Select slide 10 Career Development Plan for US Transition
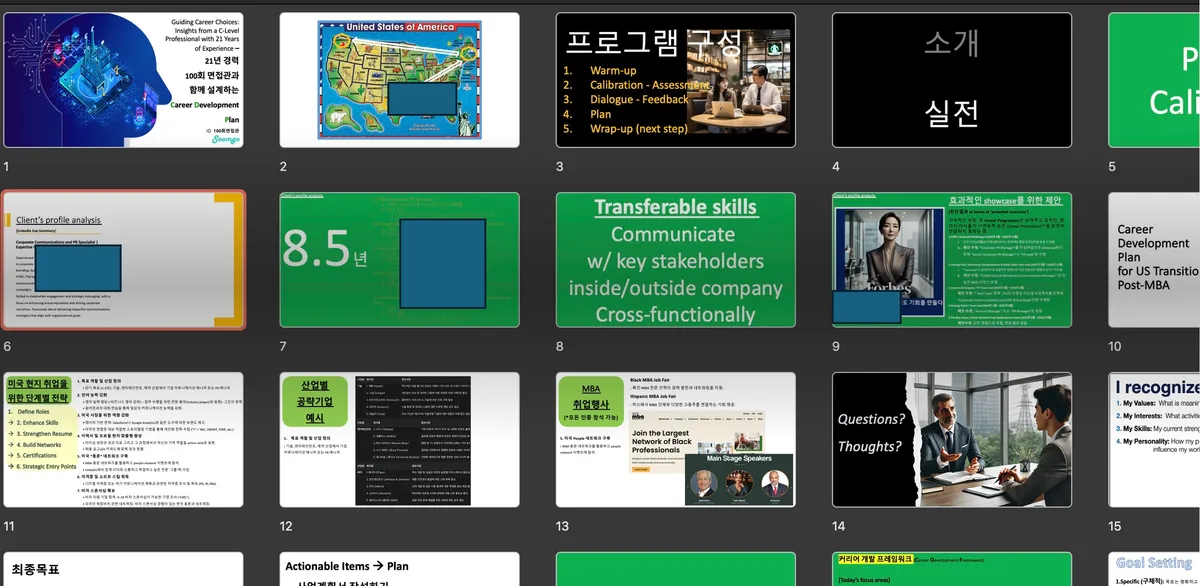Viewport: 1200px width, 586px height. pos(1154,260)
